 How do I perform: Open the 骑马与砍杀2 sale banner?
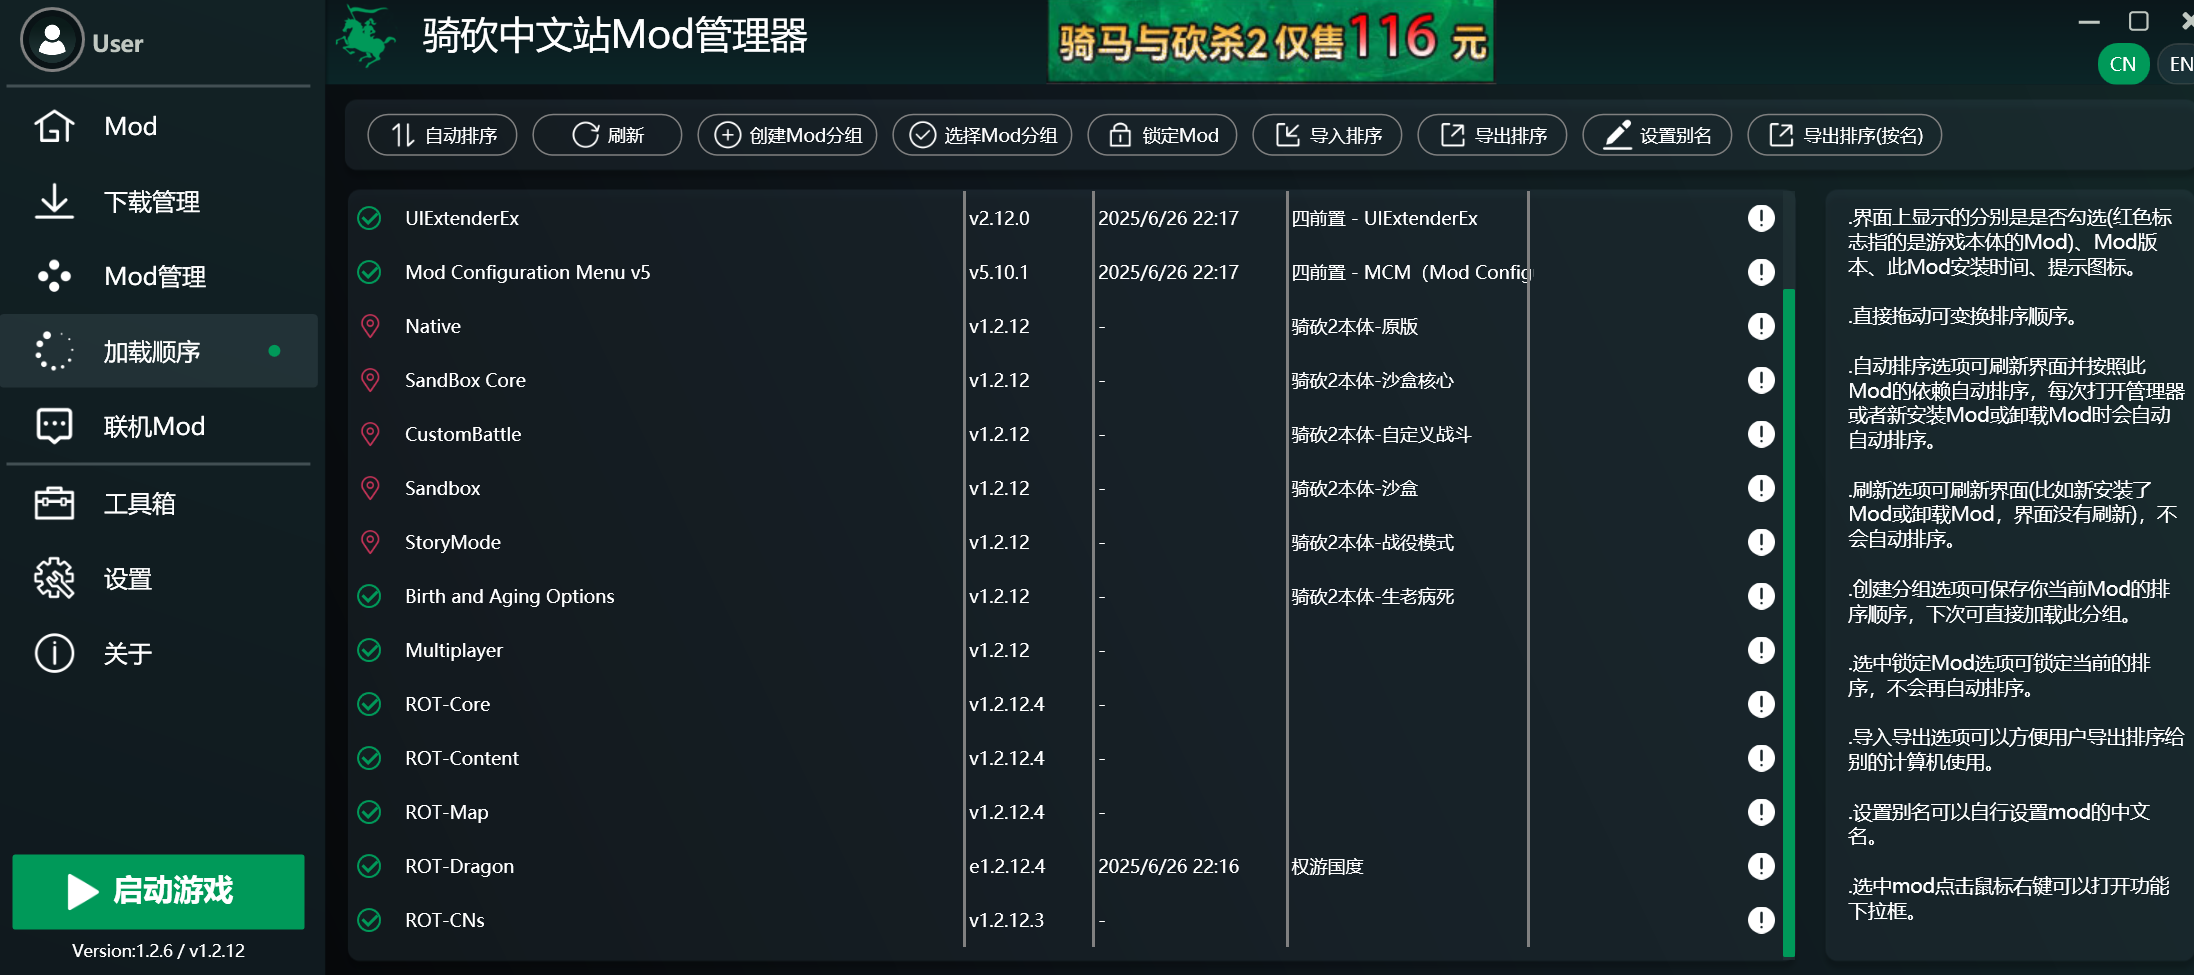1270,40
